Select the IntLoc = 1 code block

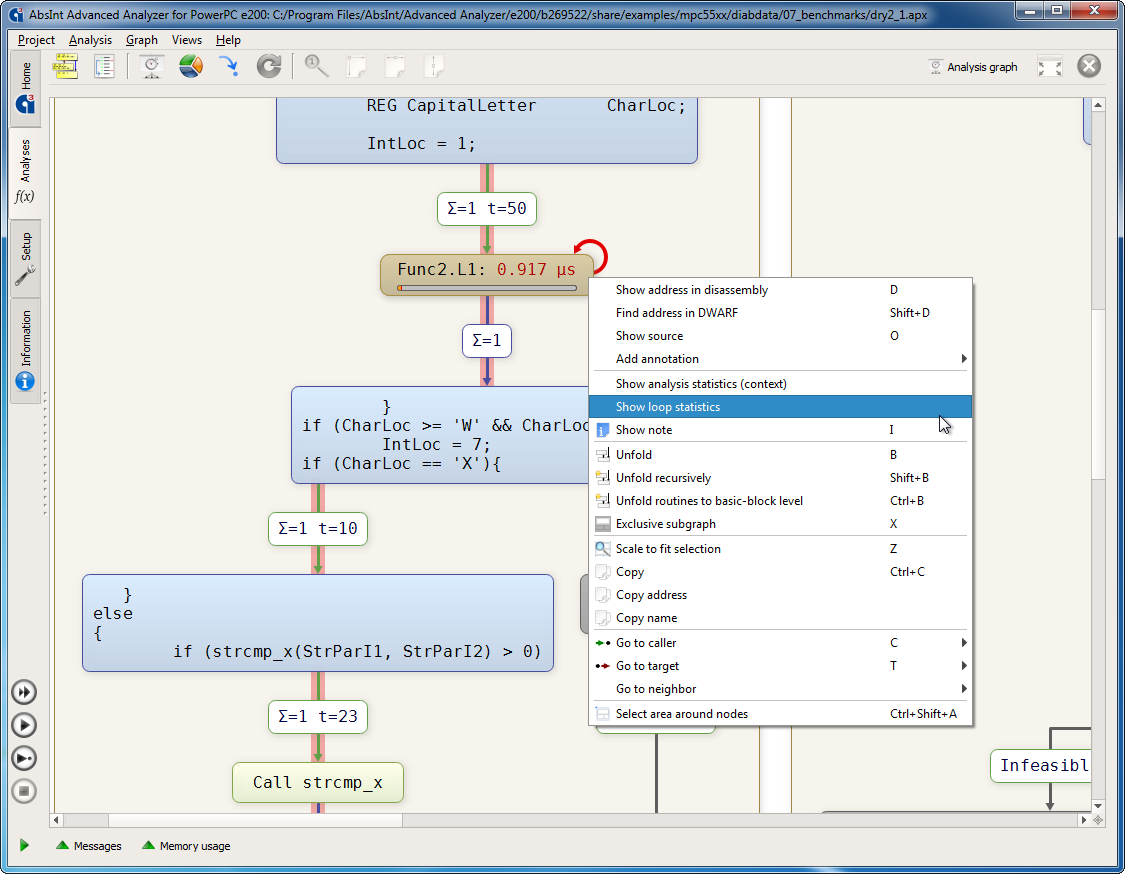[486, 131]
